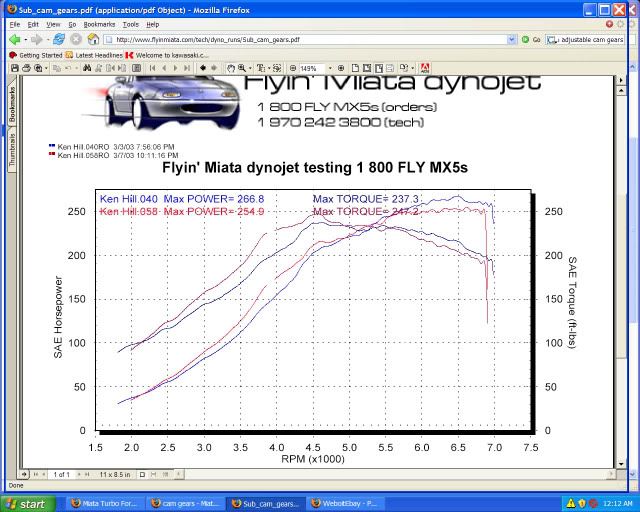Viewport: 640px width, 512px height.
Task: Click the yellow warning system tray icon
Action: click(571, 503)
